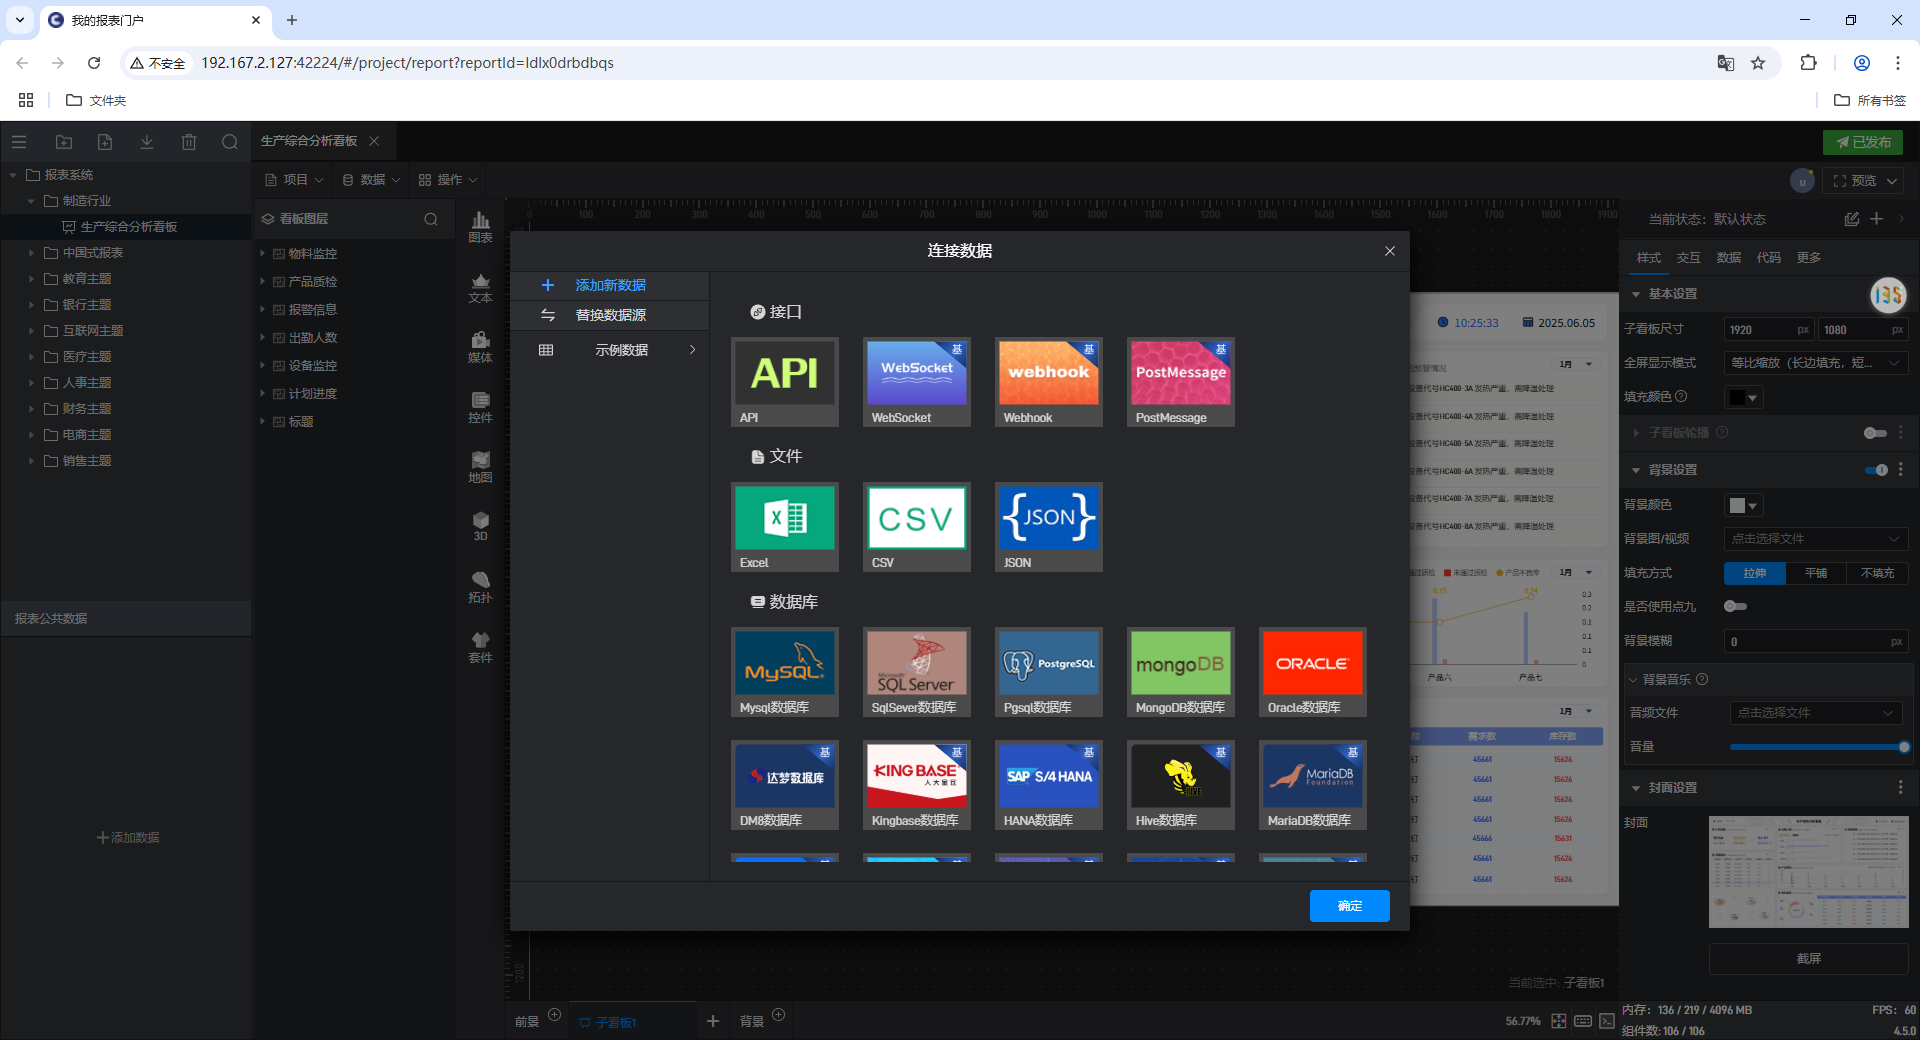Select the API data source tile

(785, 382)
